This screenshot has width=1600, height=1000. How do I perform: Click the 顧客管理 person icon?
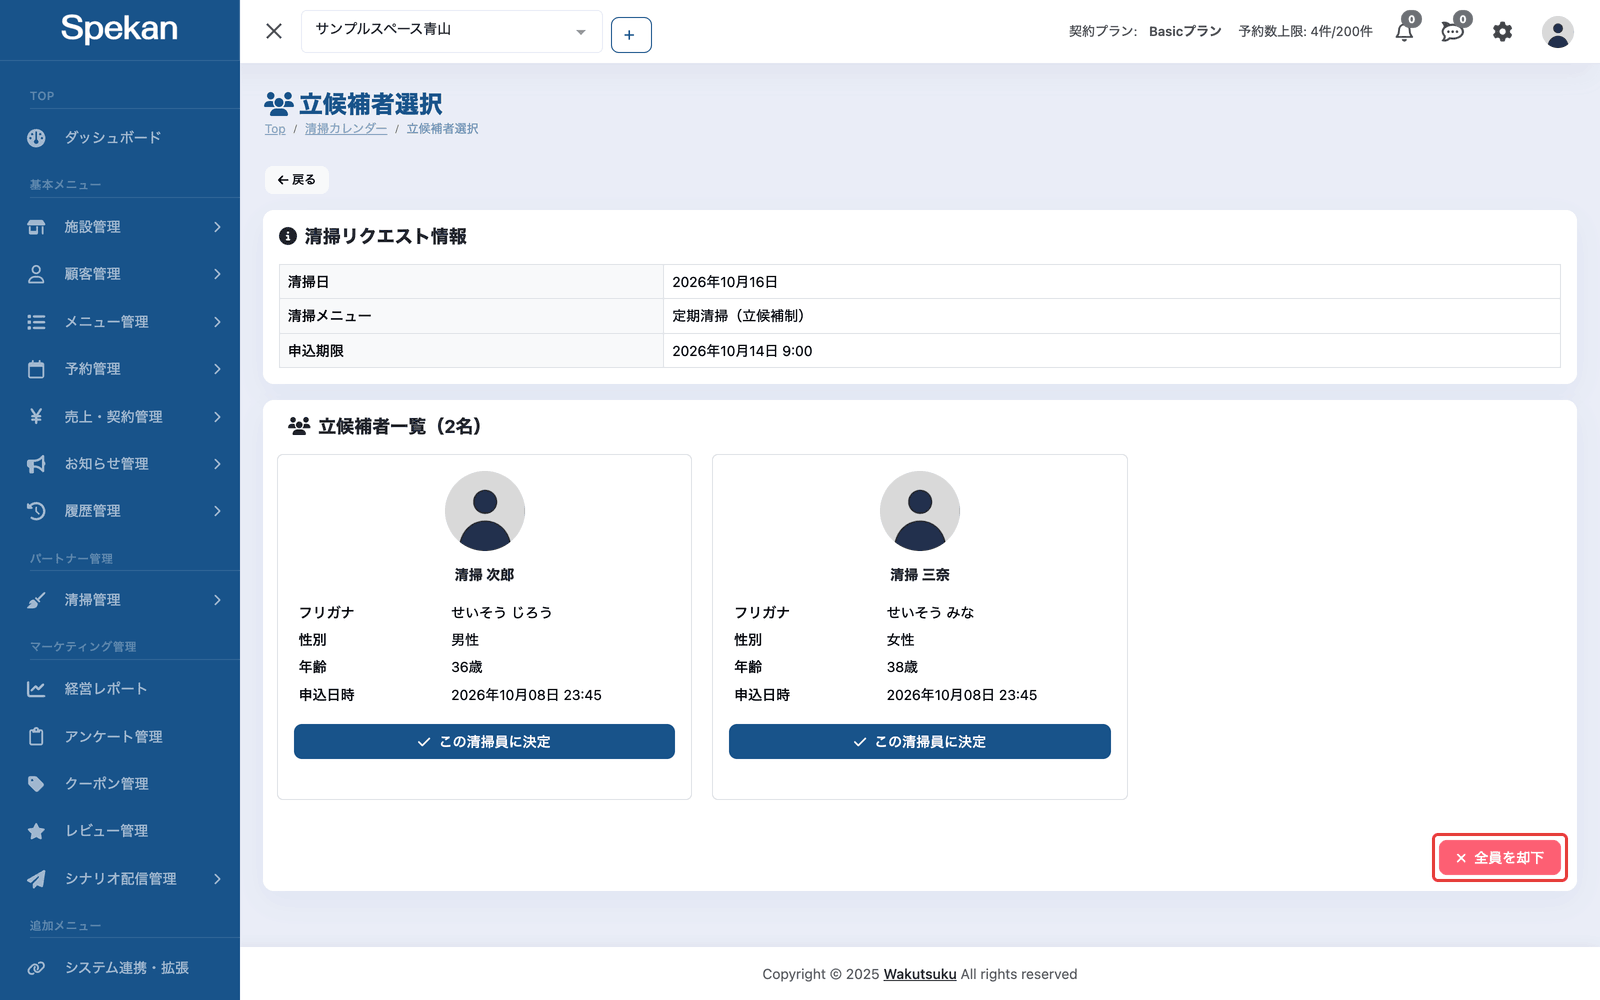pyautogui.click(x=36, y=274)
